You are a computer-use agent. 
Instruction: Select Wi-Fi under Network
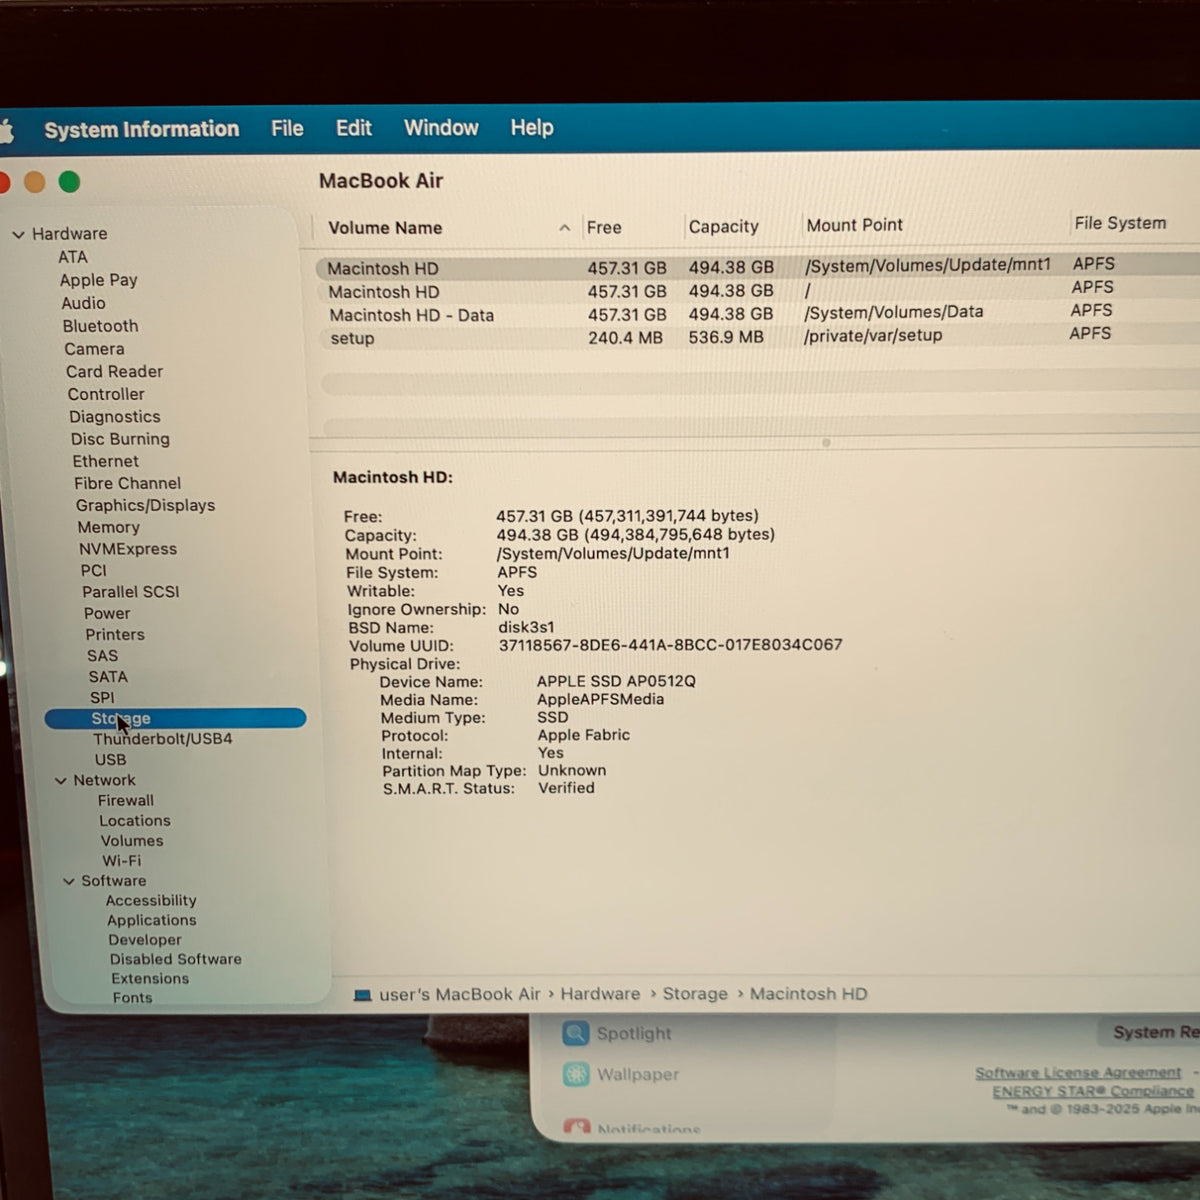tap(121, 861)
